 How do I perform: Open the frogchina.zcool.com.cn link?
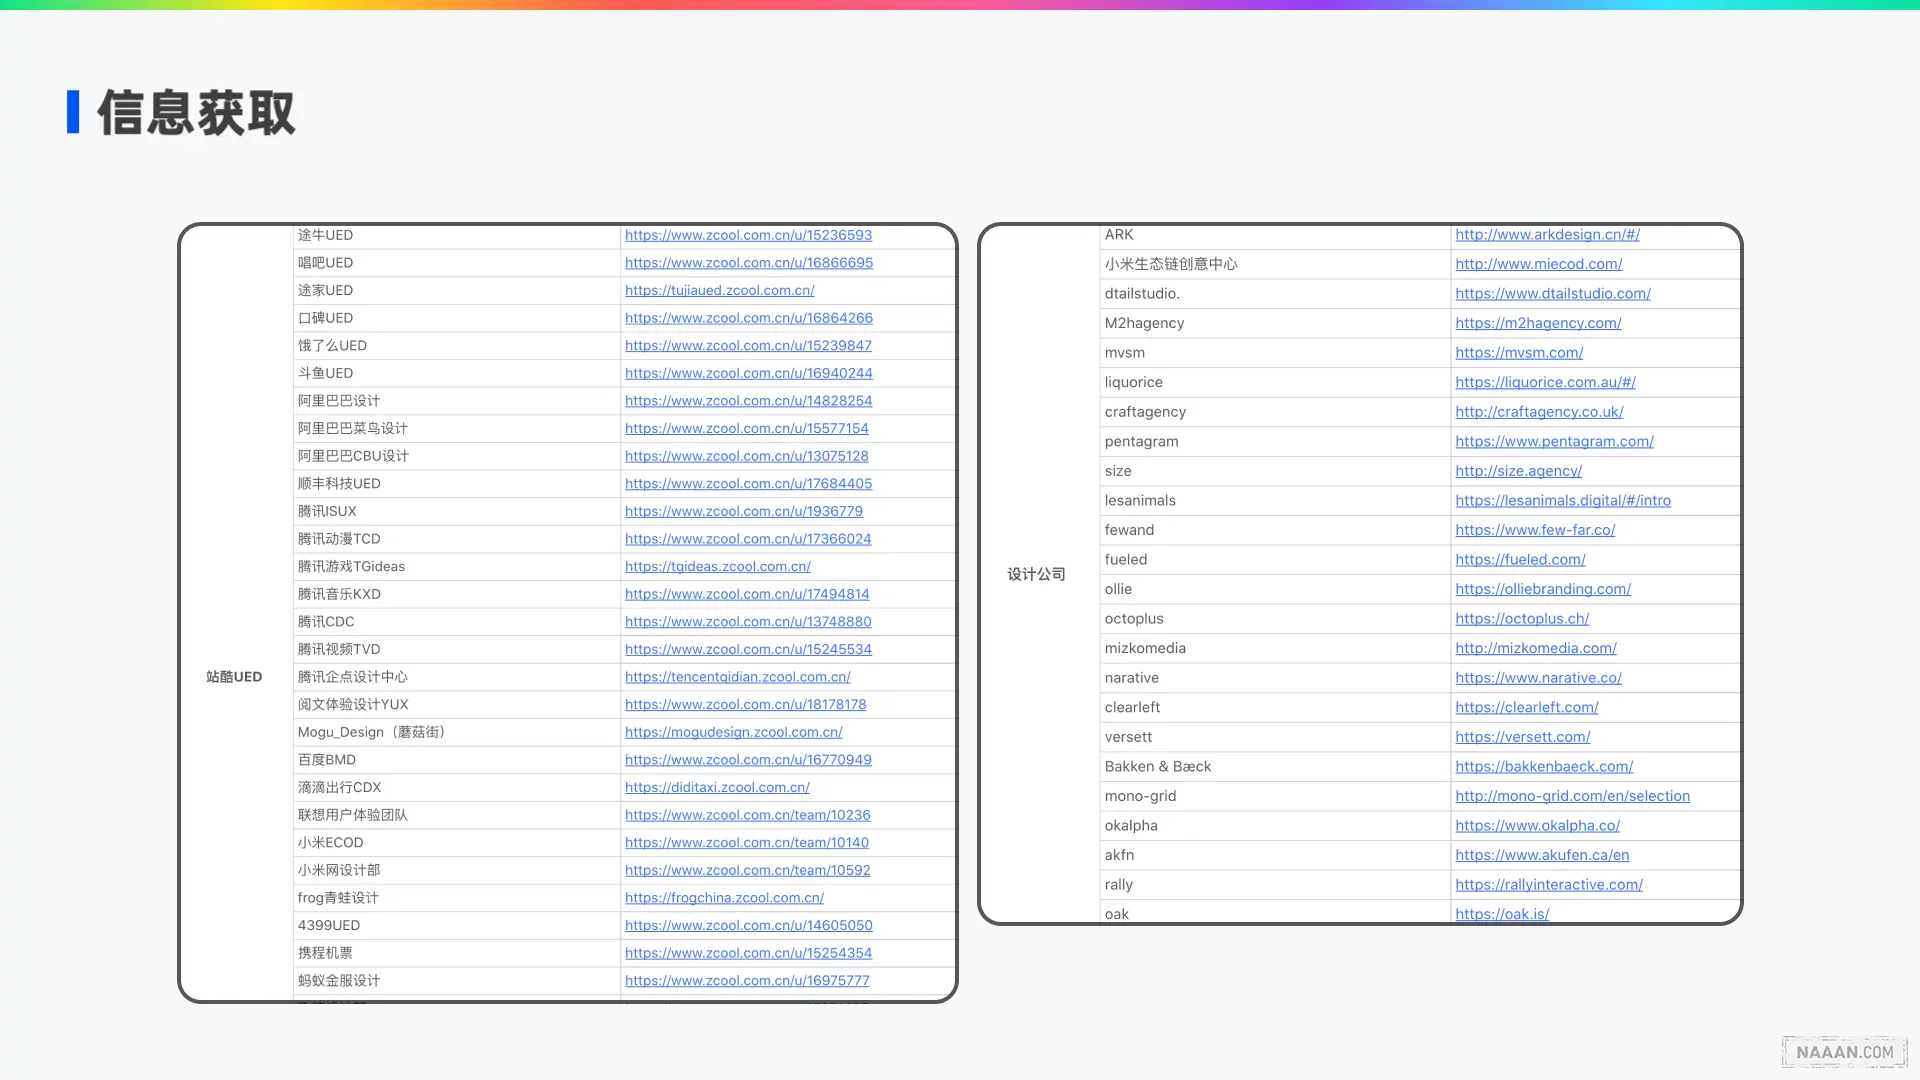coord(724,898)
